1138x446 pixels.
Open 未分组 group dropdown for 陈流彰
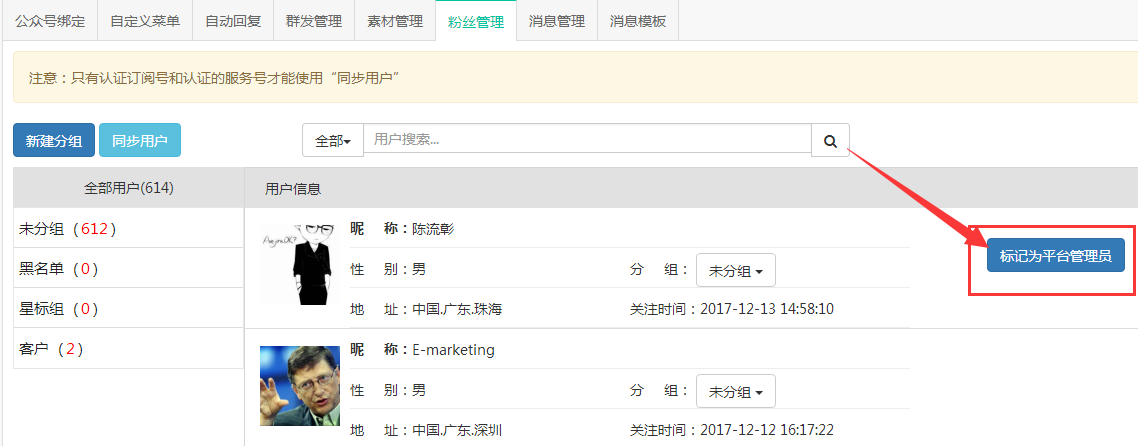tap(735, 271)
